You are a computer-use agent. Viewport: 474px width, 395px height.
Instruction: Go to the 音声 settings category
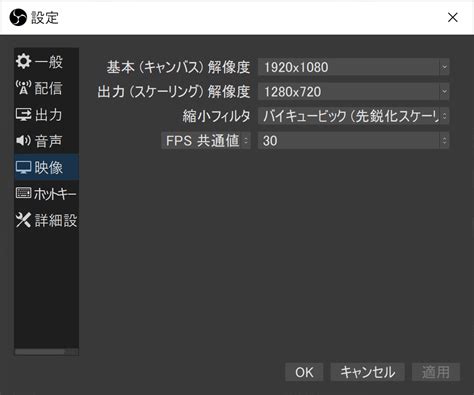[46, 141]
